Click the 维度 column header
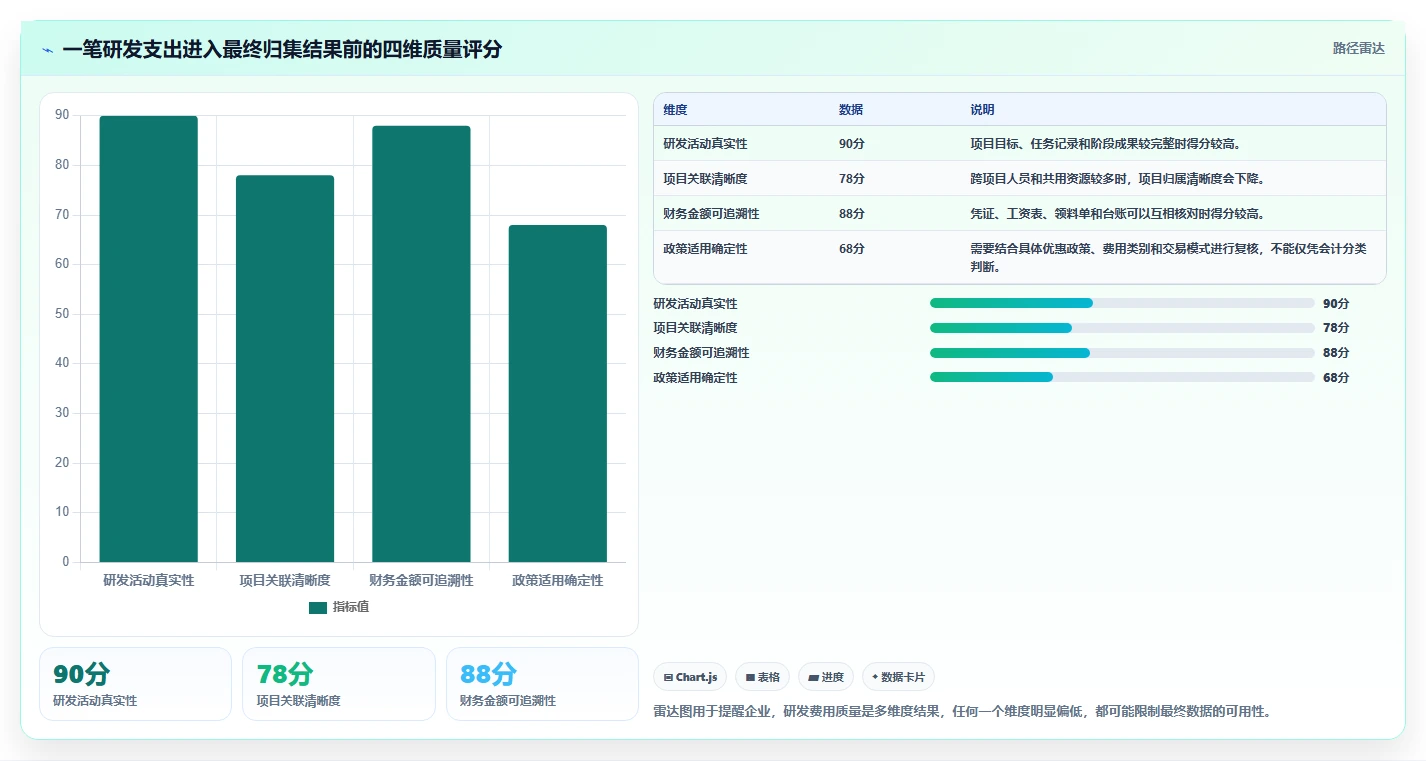Screen dimensions: 1426x761 [676, 110]
